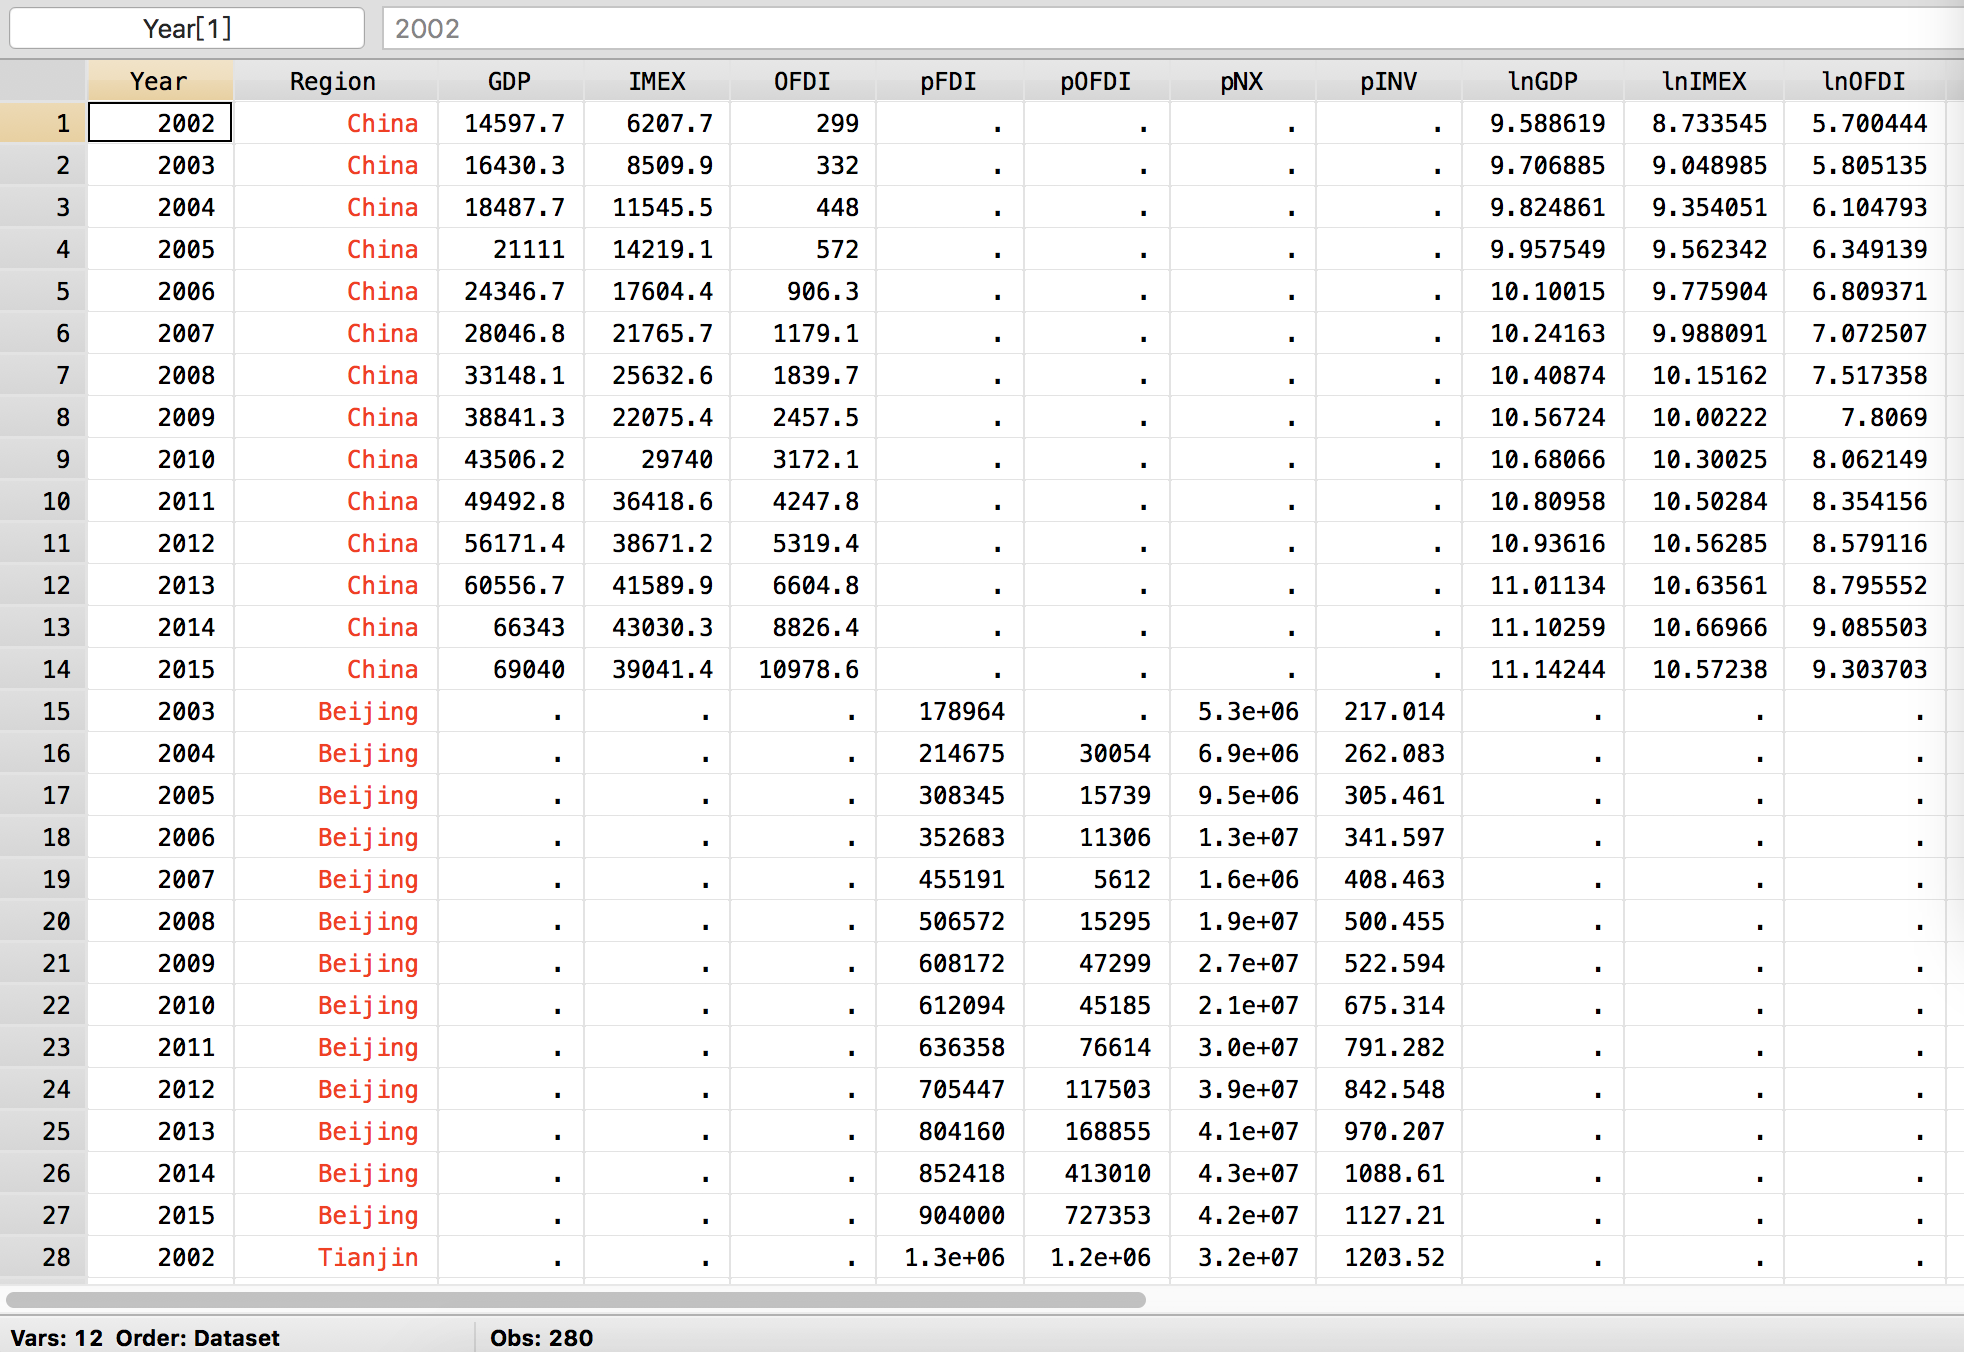
Task: Select row number 15 header
Action: tap(44, 711)
